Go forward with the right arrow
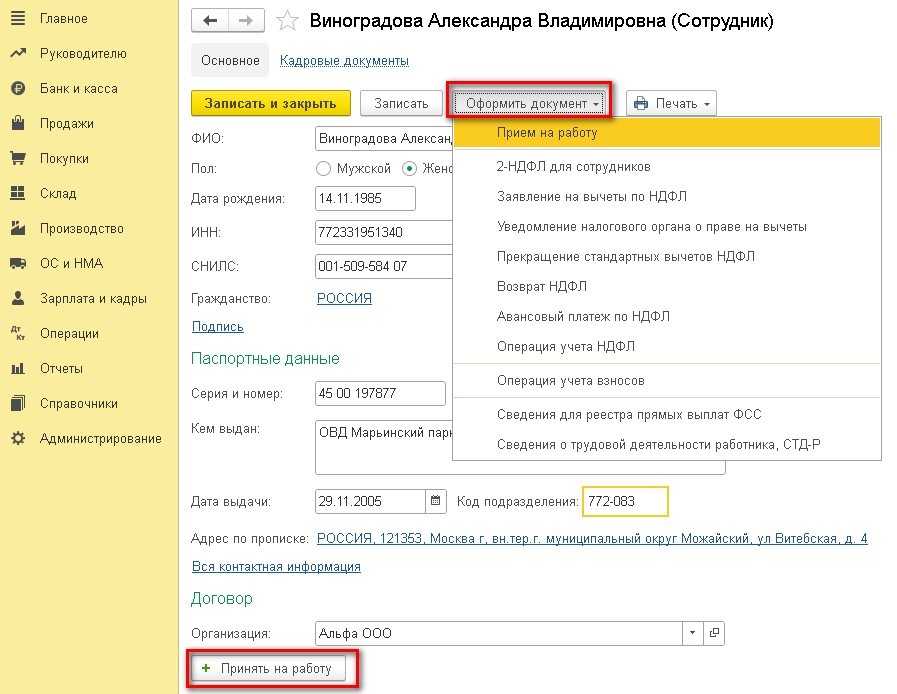 (246, 21)
